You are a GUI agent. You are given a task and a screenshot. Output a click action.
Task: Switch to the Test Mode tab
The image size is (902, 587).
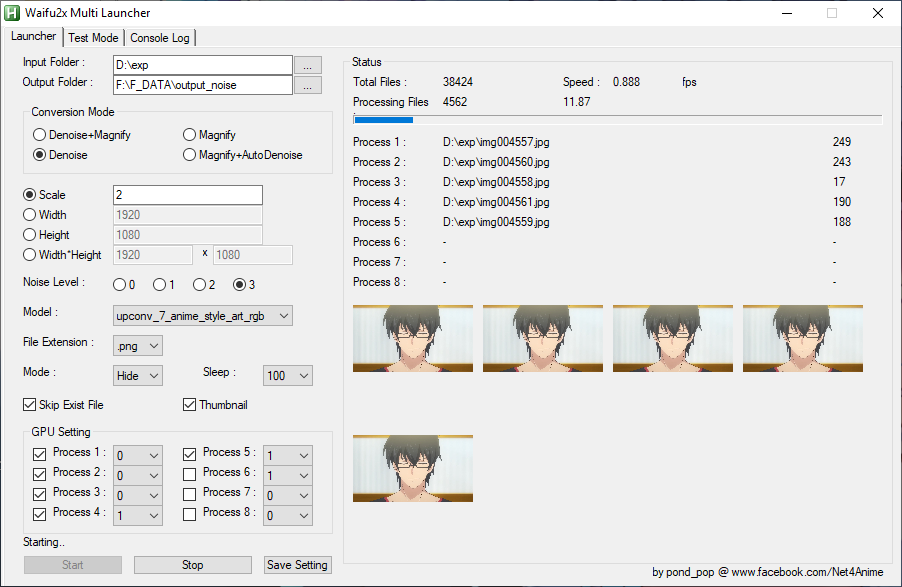pos(93,38)
